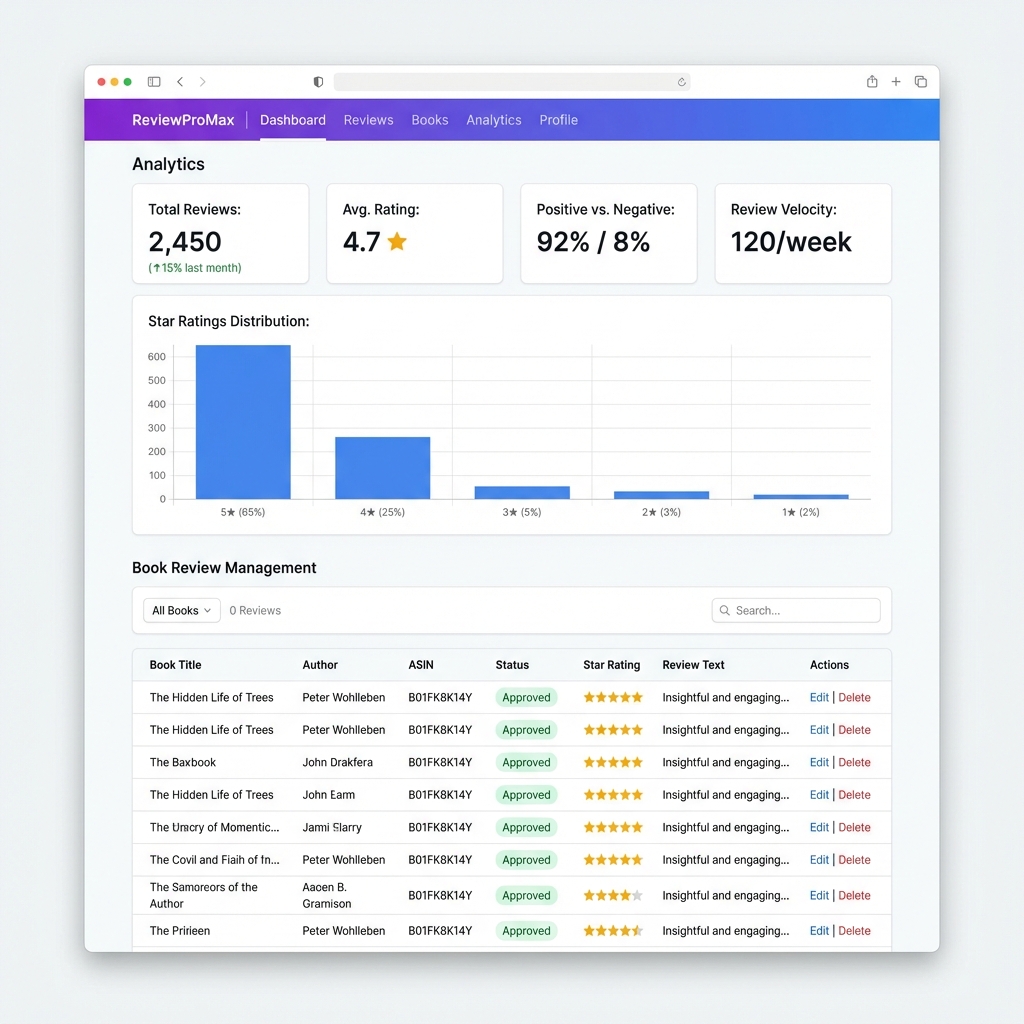Show tab overview icon
Viewport: 1024px width, 1024px height.
tap(920, 82)
